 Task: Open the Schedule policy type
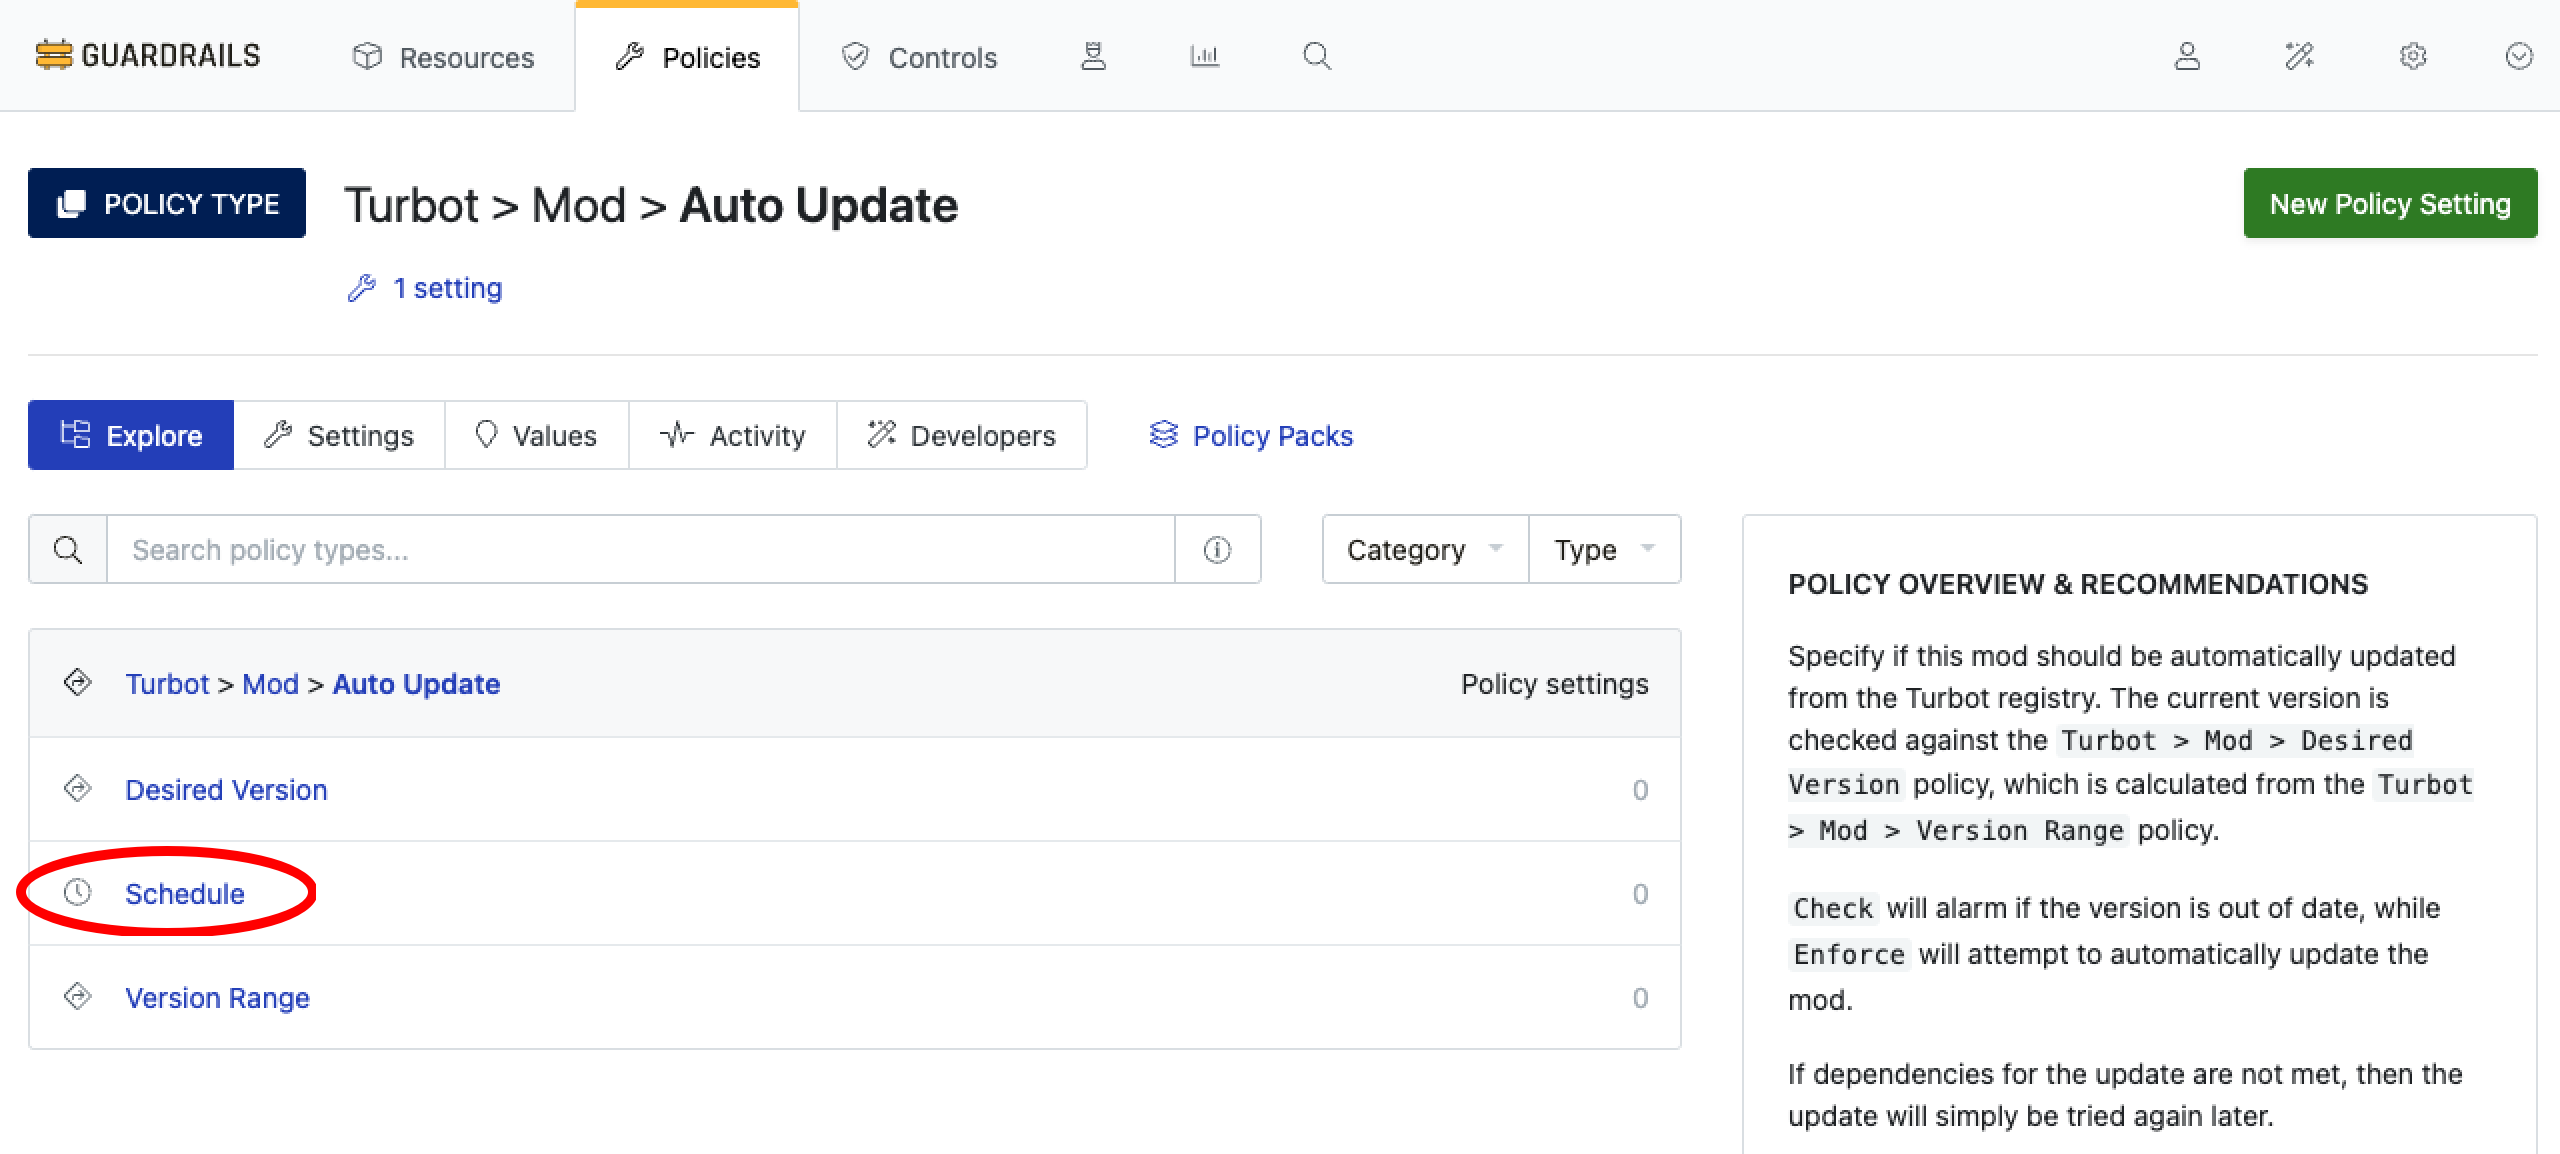click(x=185, y=894)
